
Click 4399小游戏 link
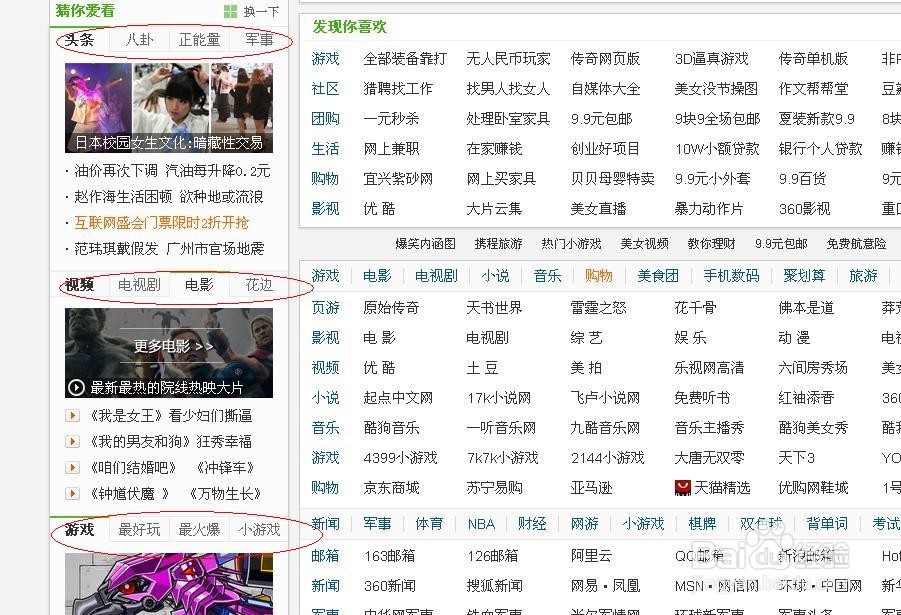401,458
